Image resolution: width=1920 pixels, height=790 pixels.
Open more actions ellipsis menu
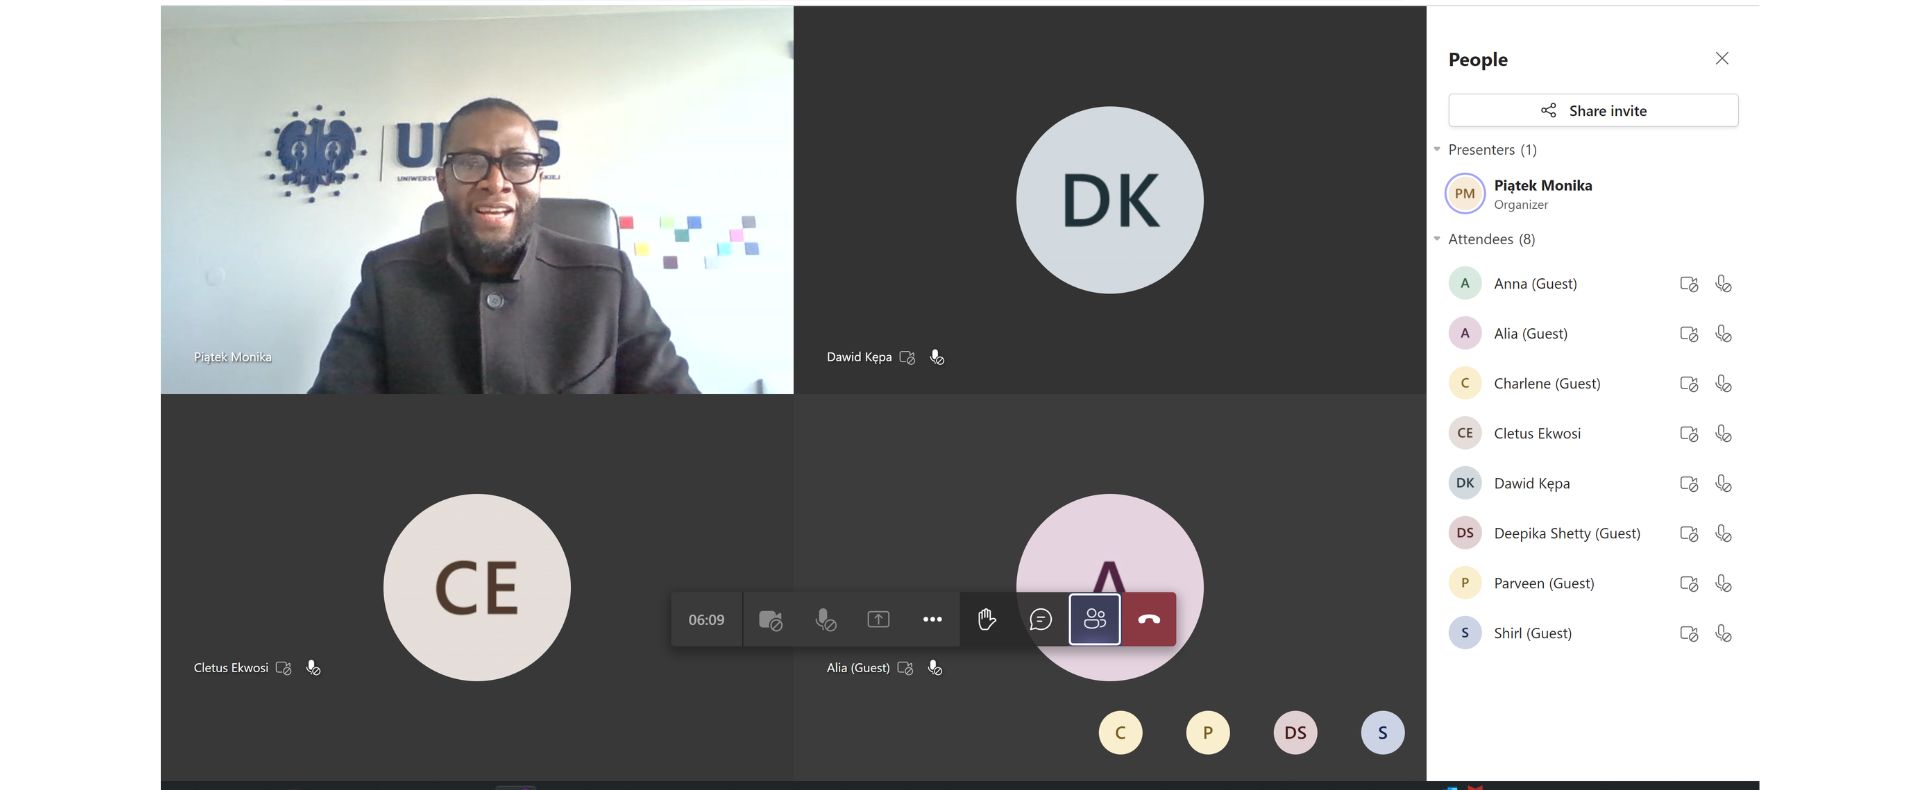[x=932, y=620]
